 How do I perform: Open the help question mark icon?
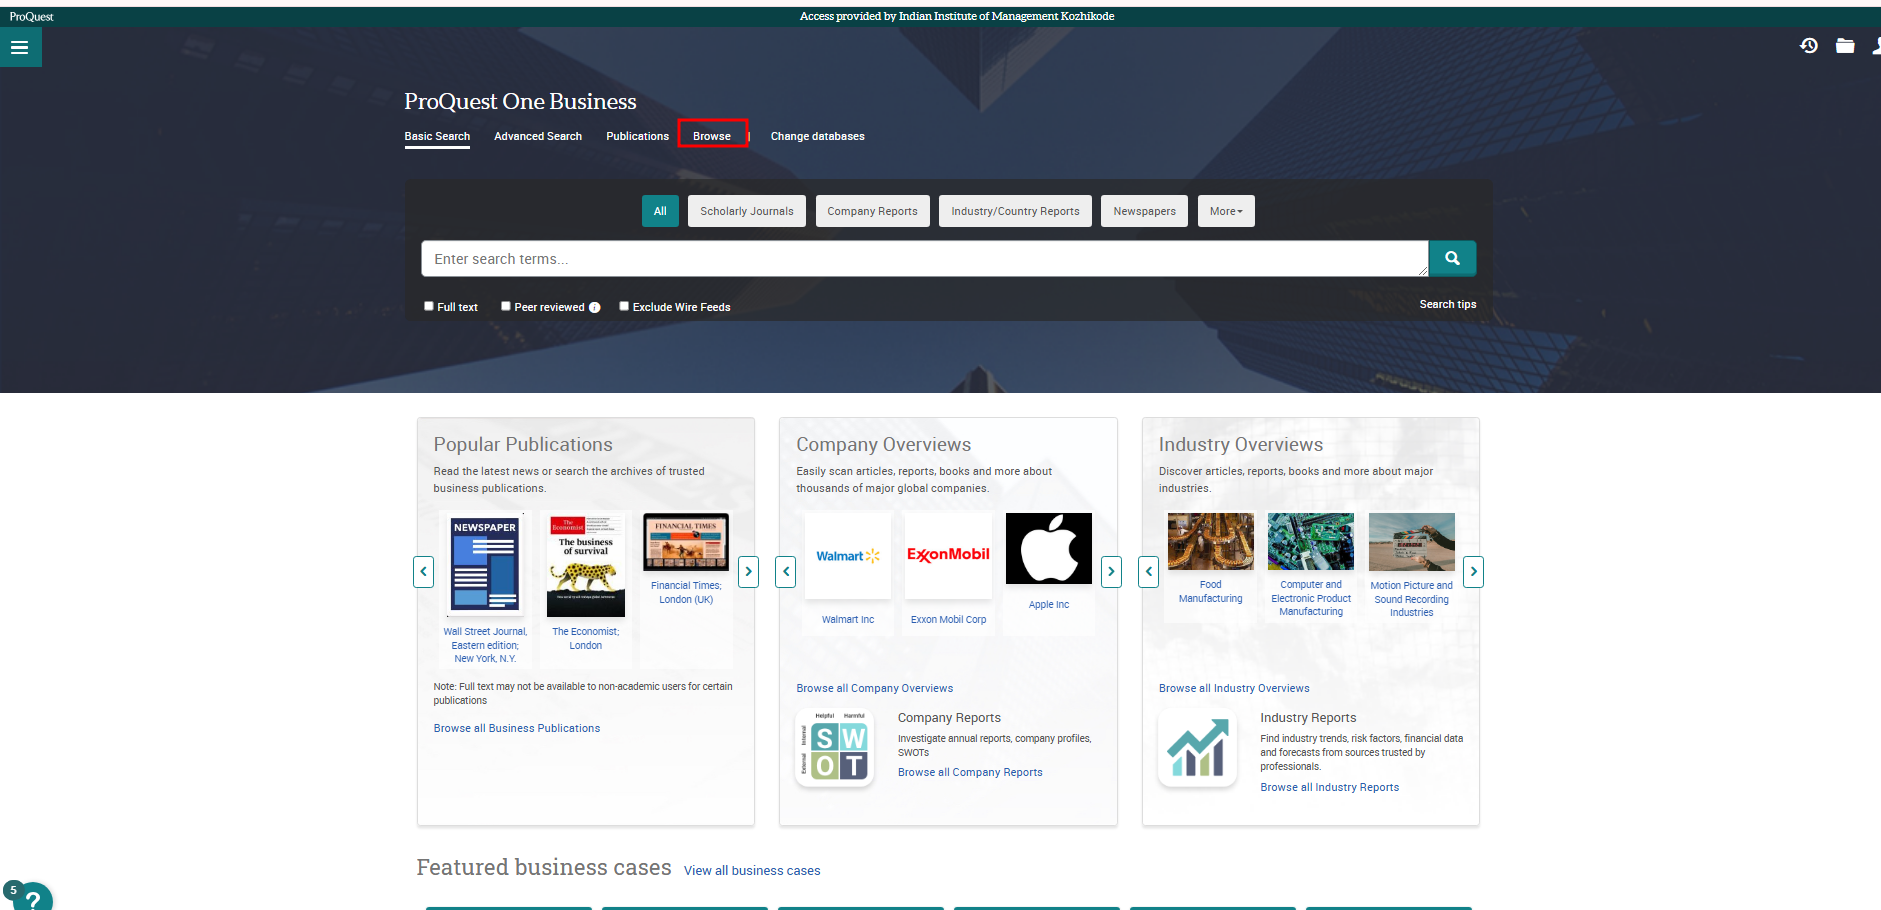(x=33, y=898)
